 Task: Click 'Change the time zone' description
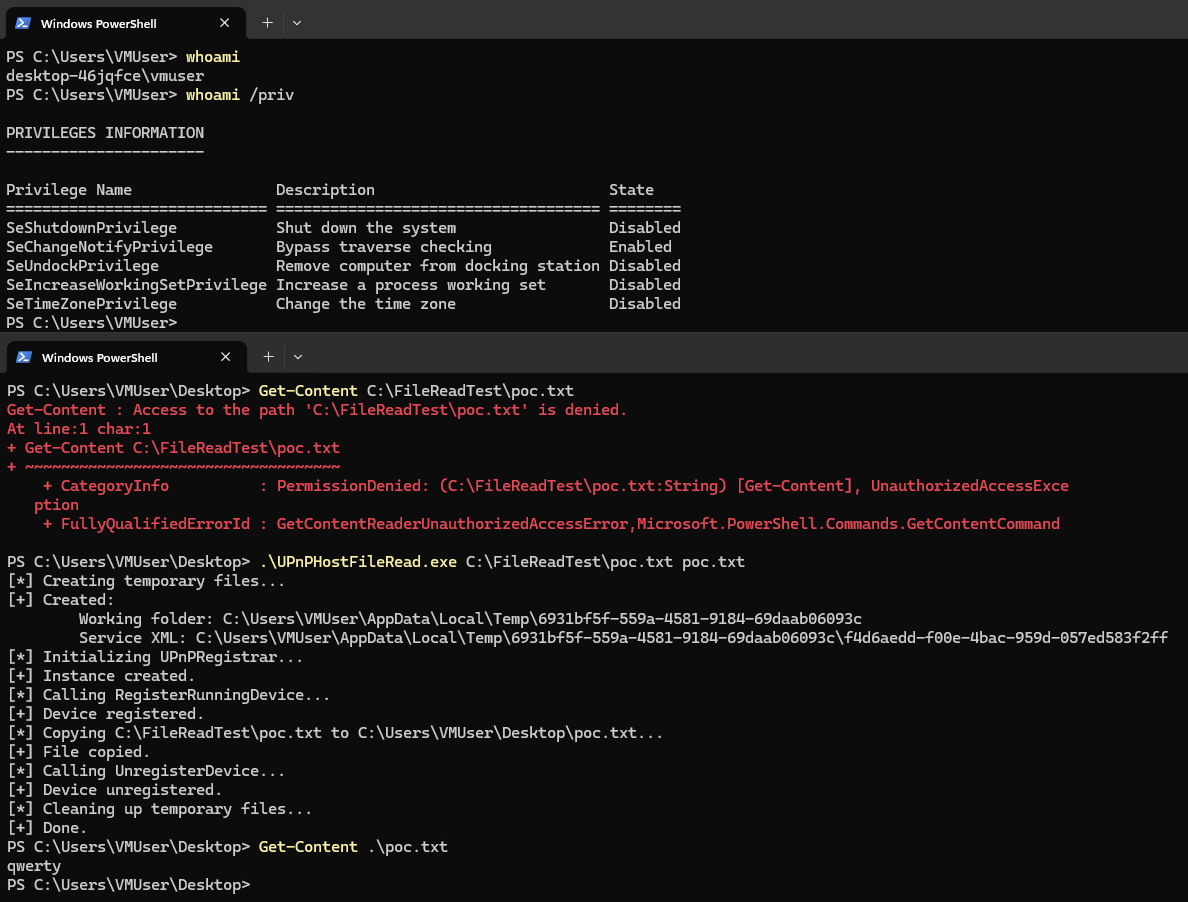point(366,303)
